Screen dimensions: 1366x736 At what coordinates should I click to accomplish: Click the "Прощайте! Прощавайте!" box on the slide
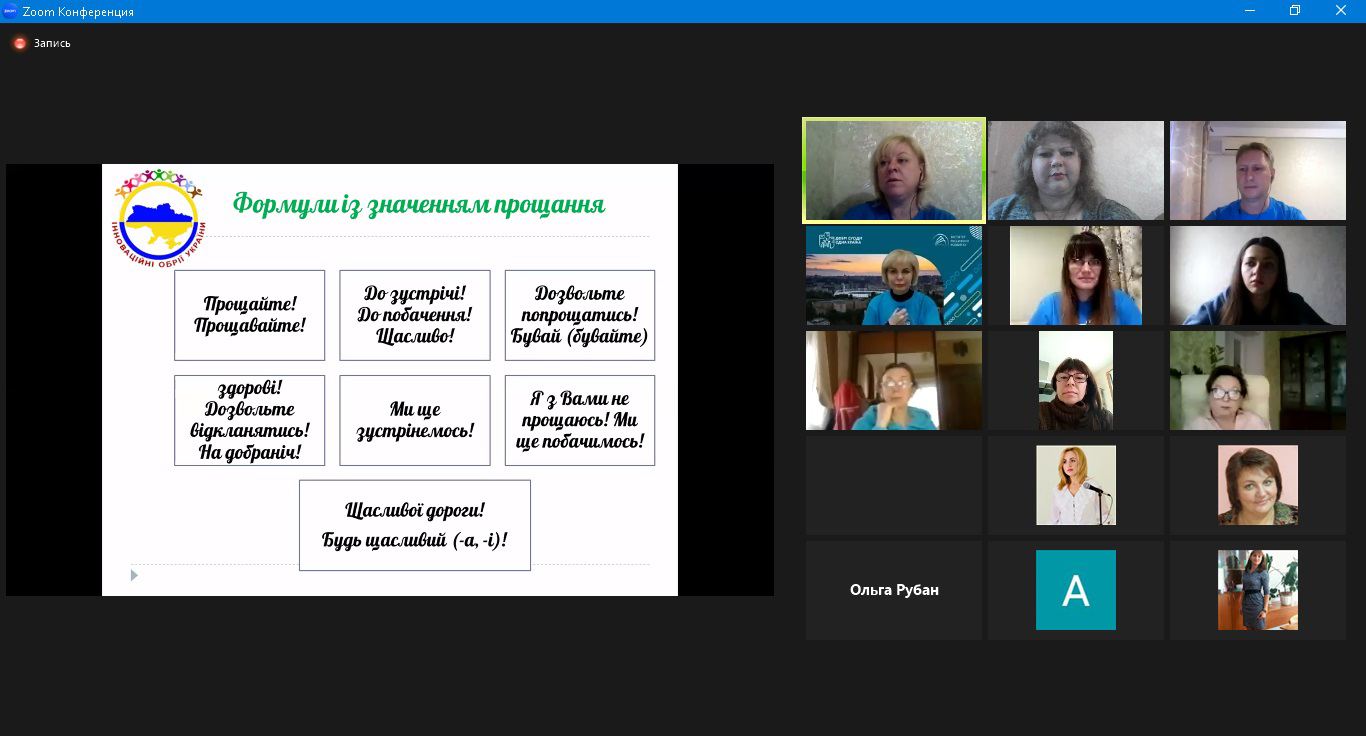coord(250,315)
